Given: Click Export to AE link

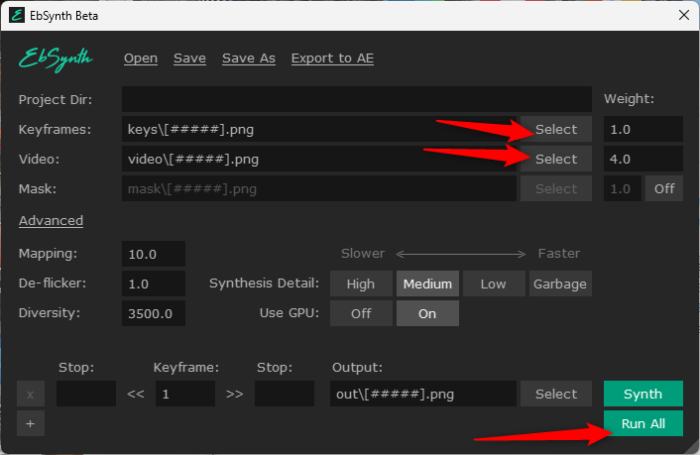Looking at the screenshot, I should [332, 58].
